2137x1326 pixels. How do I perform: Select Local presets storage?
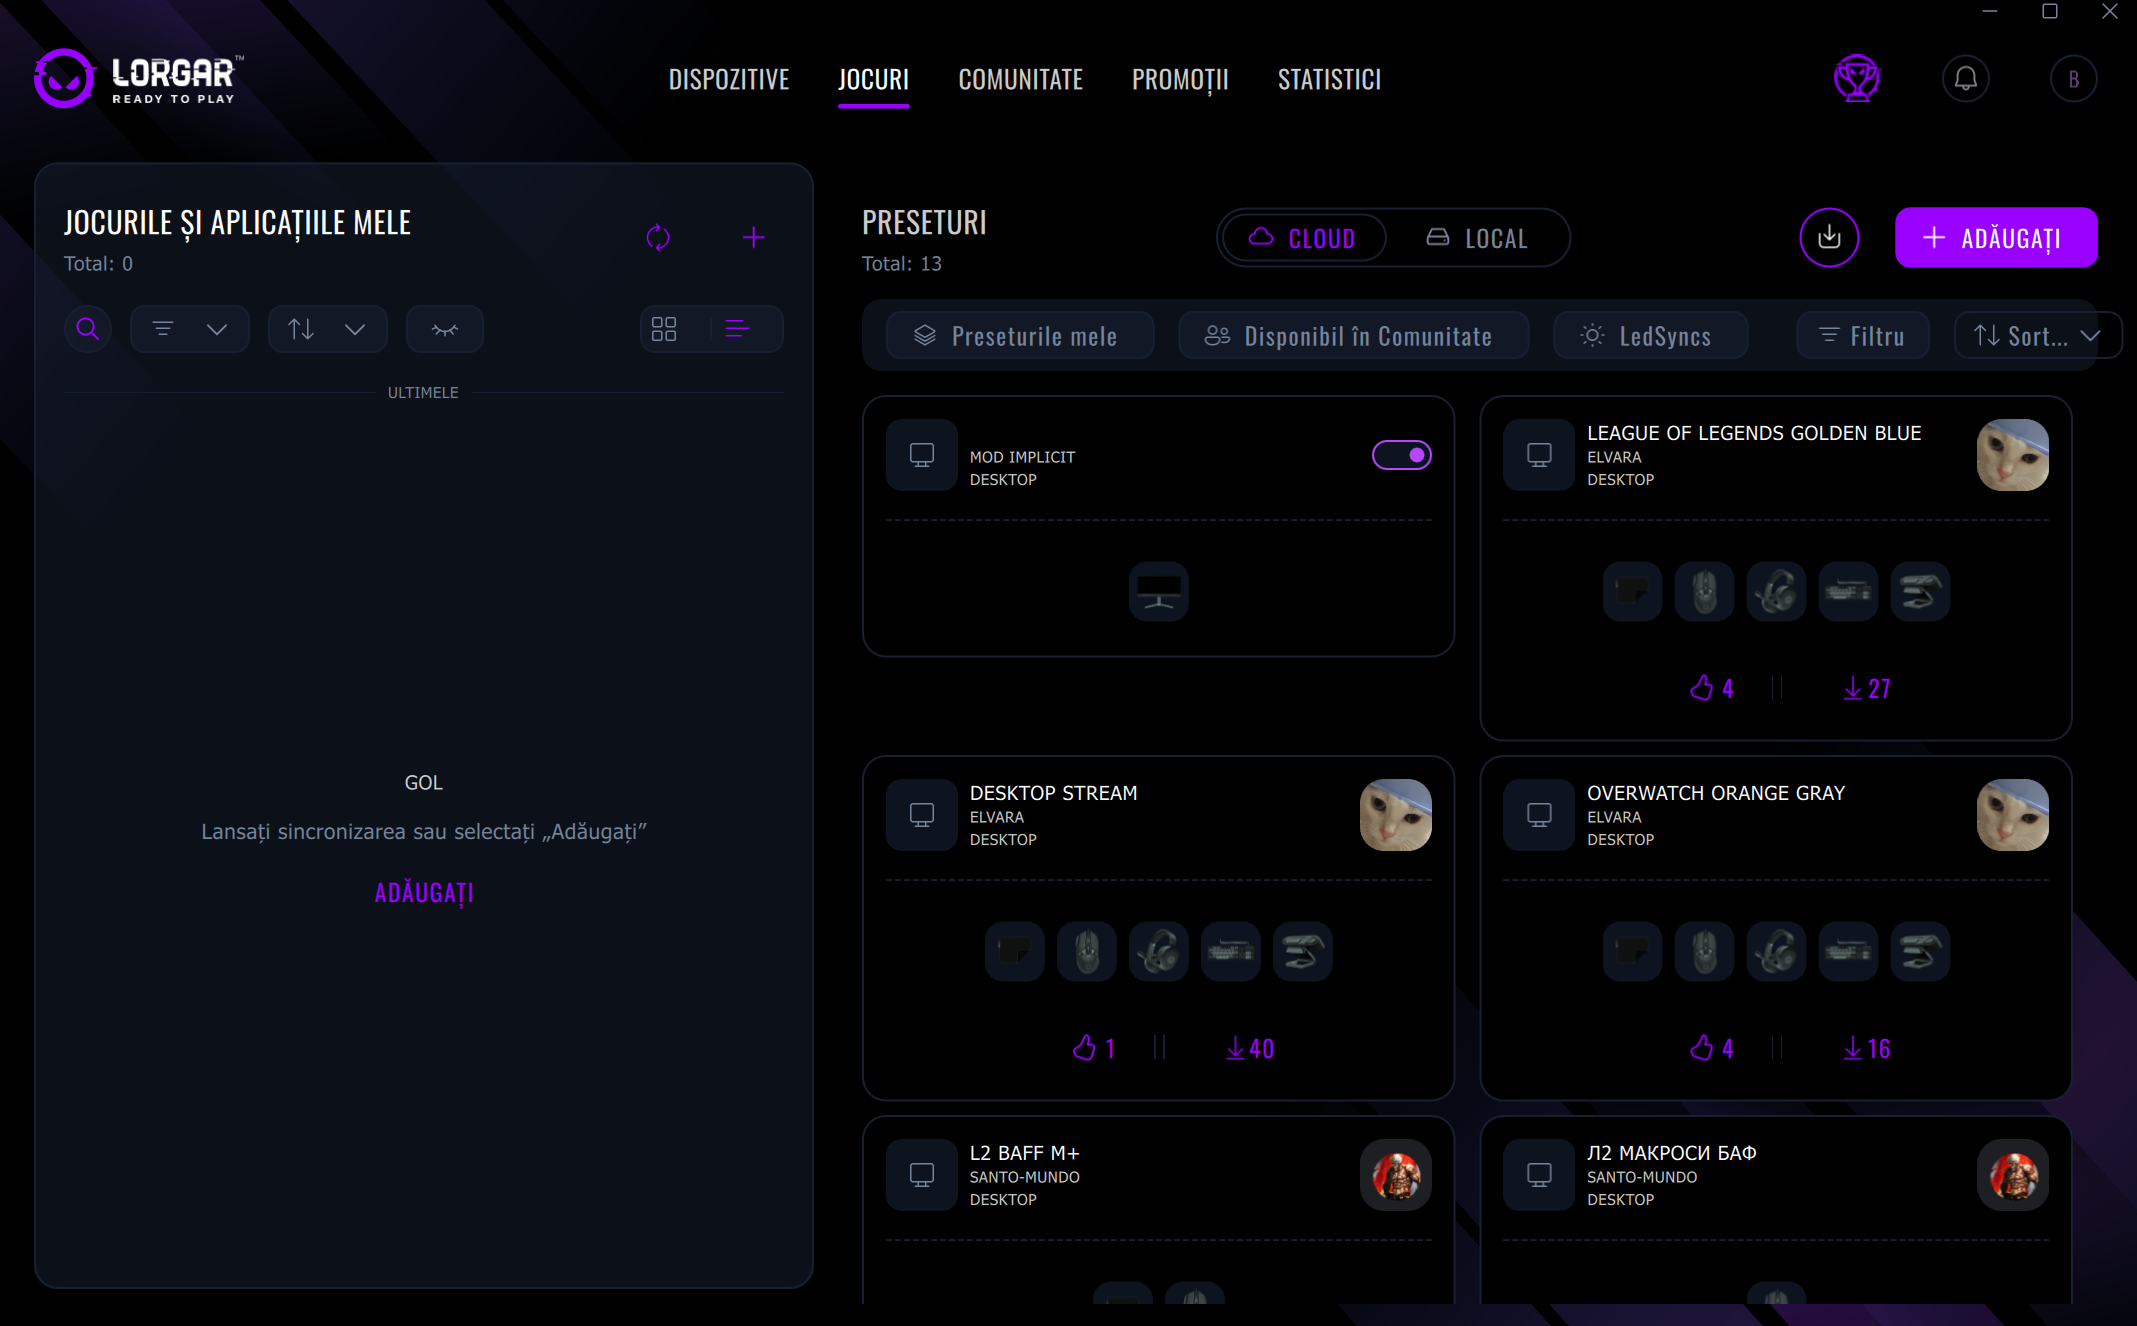click(x=1478, y=238)
